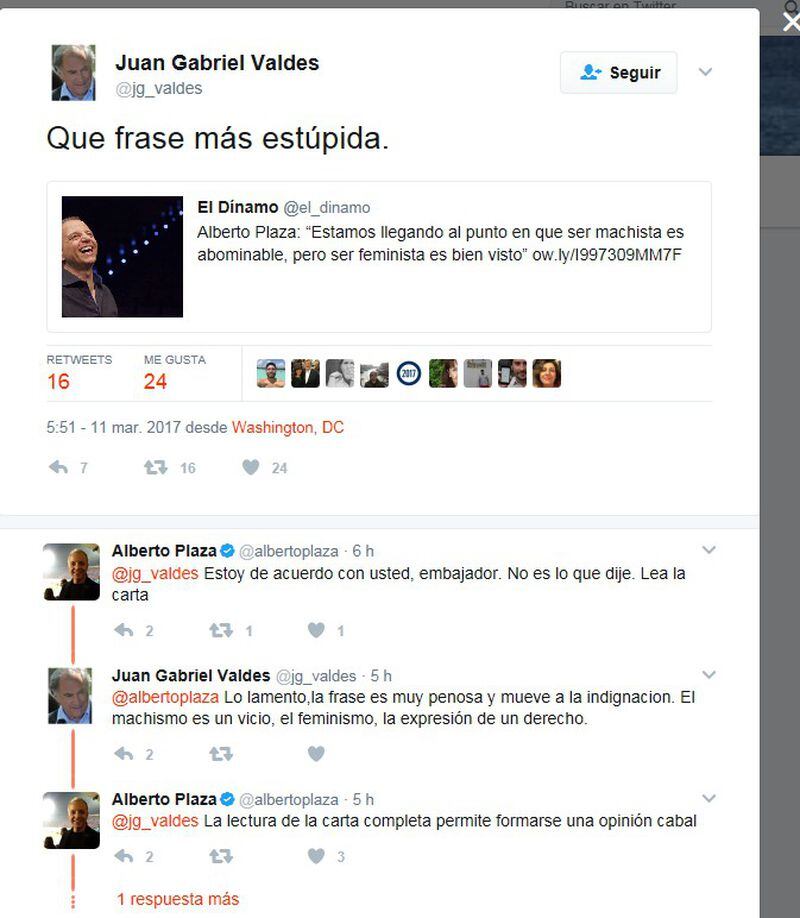This screenshot has width=800, height=918.
Task: Click reply icon on main tweet
Action: [59, 467]
